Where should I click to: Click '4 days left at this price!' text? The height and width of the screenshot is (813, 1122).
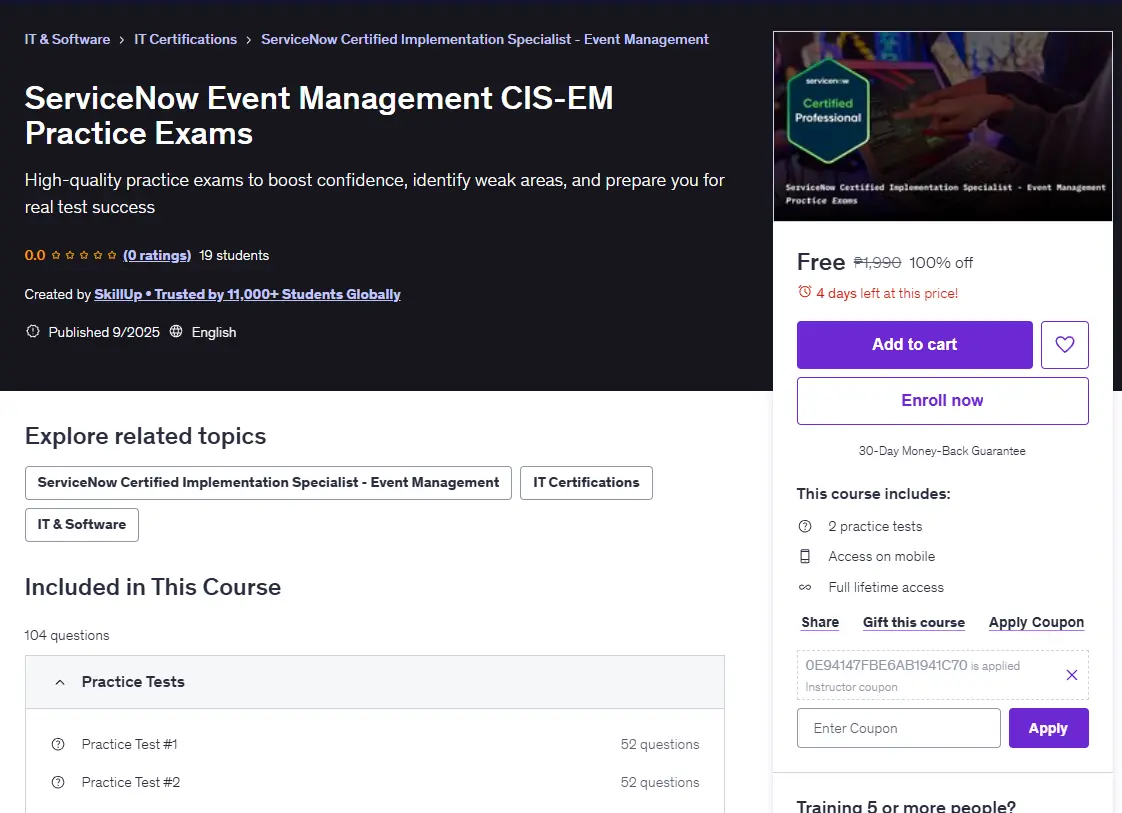[887, 293]
